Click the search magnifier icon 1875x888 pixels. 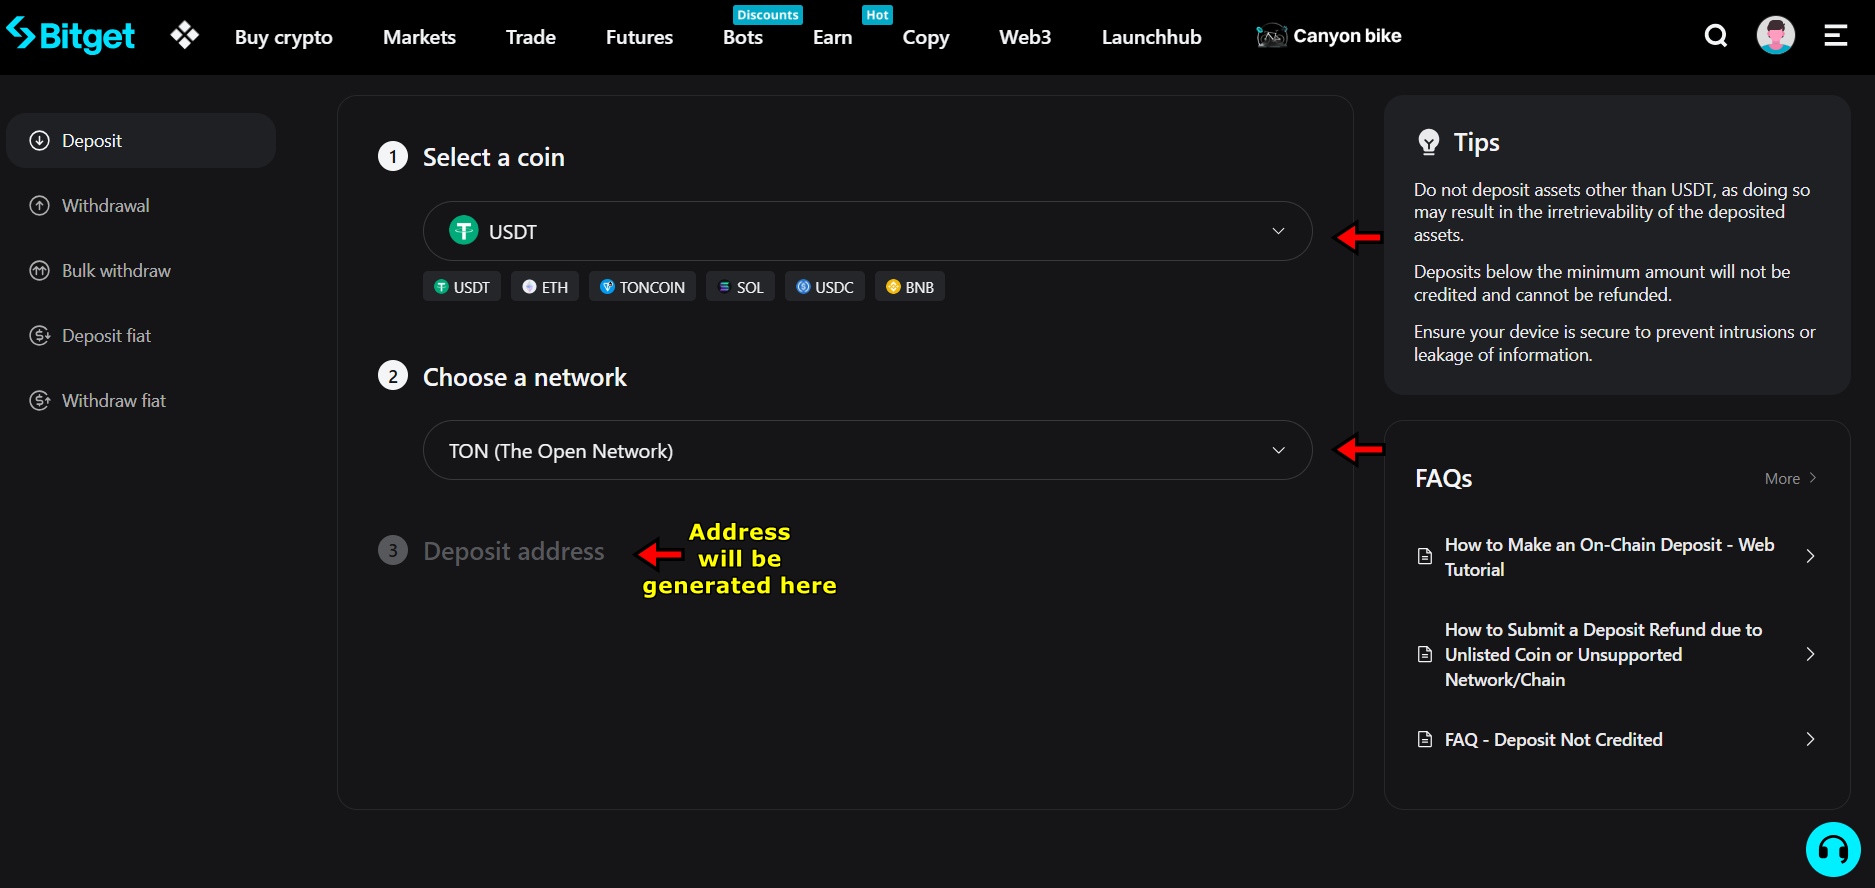click(1716, 36)
